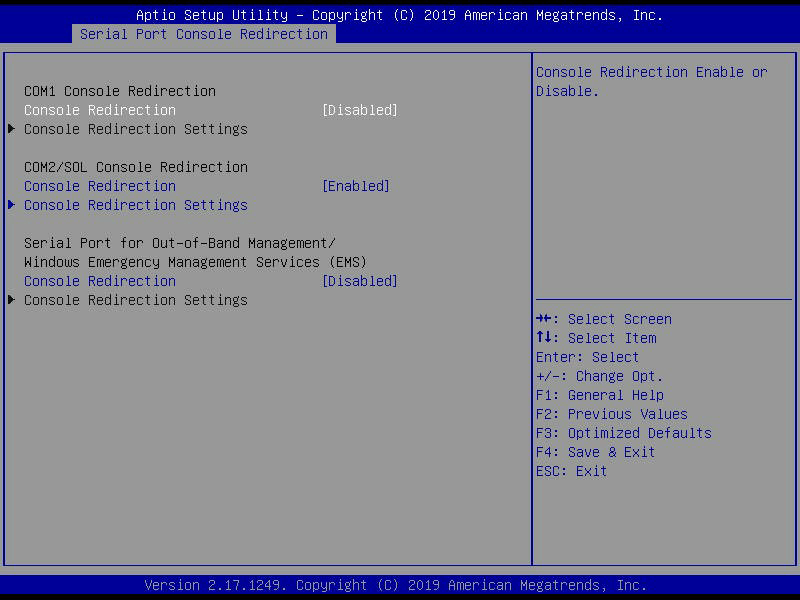Viewport: 800px width, 600px height.
Task: Click the COM1 Console Redirection heading
Action: click(x=120, y=91)
